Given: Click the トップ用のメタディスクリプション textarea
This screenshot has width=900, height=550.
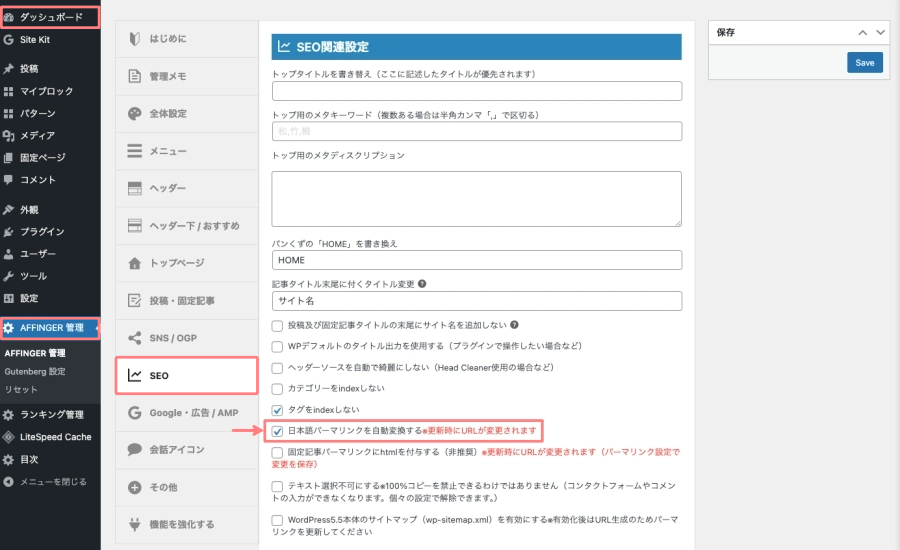Looking at the screenshot, I should (x=477, y=199).
